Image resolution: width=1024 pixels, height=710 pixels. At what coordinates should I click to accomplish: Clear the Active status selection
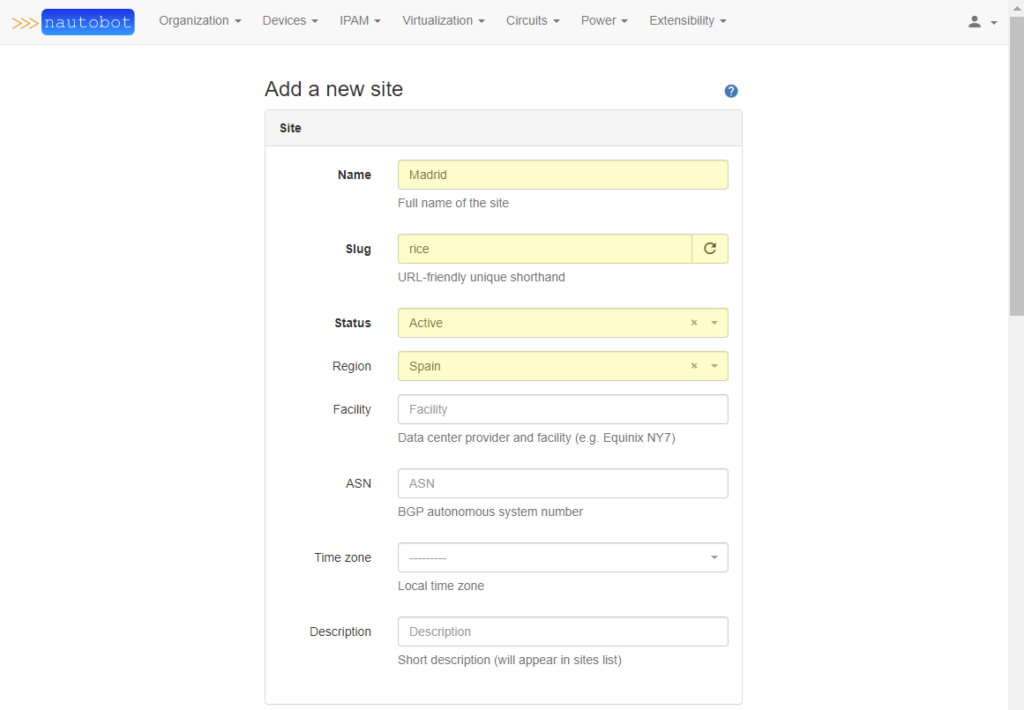(694, 323)
